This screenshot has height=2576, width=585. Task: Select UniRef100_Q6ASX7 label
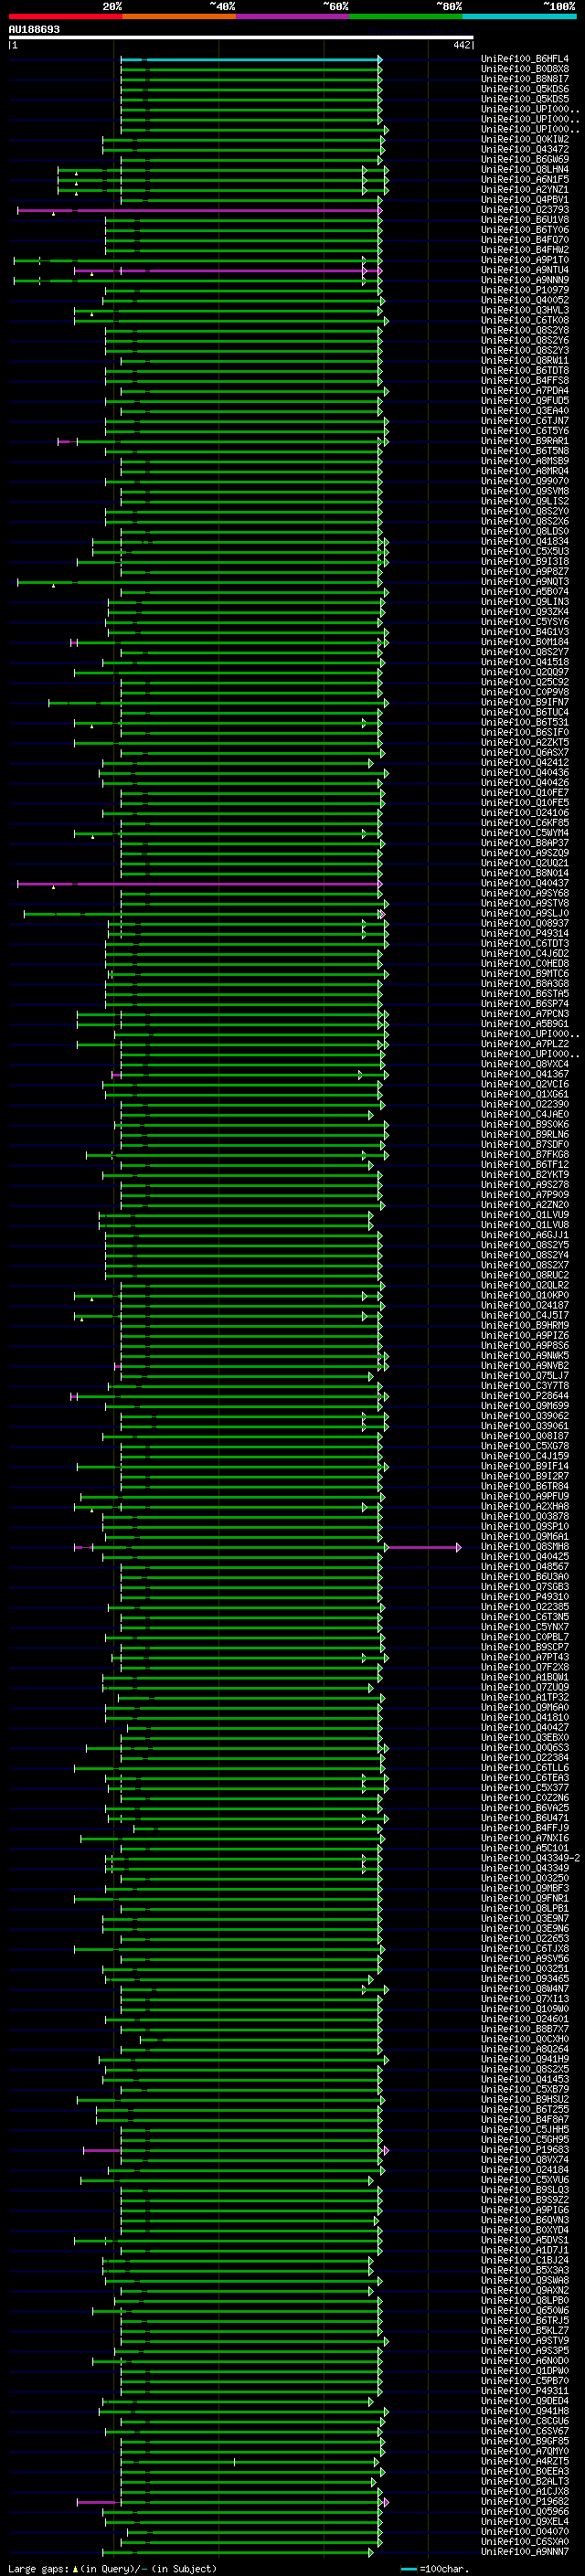524,753
